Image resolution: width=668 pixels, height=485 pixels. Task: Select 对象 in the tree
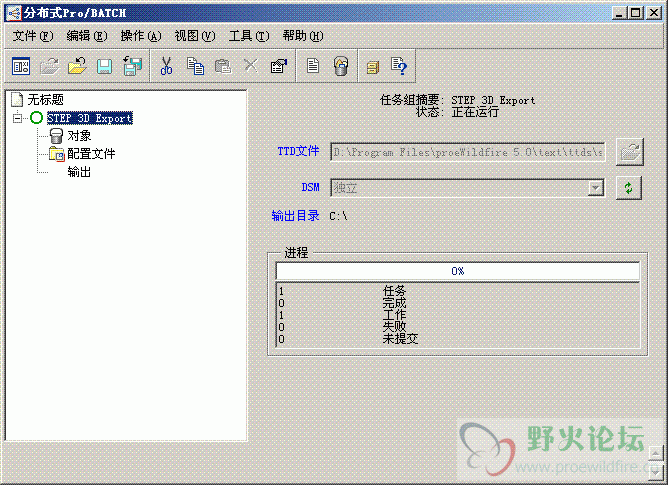tap(79, 136)
